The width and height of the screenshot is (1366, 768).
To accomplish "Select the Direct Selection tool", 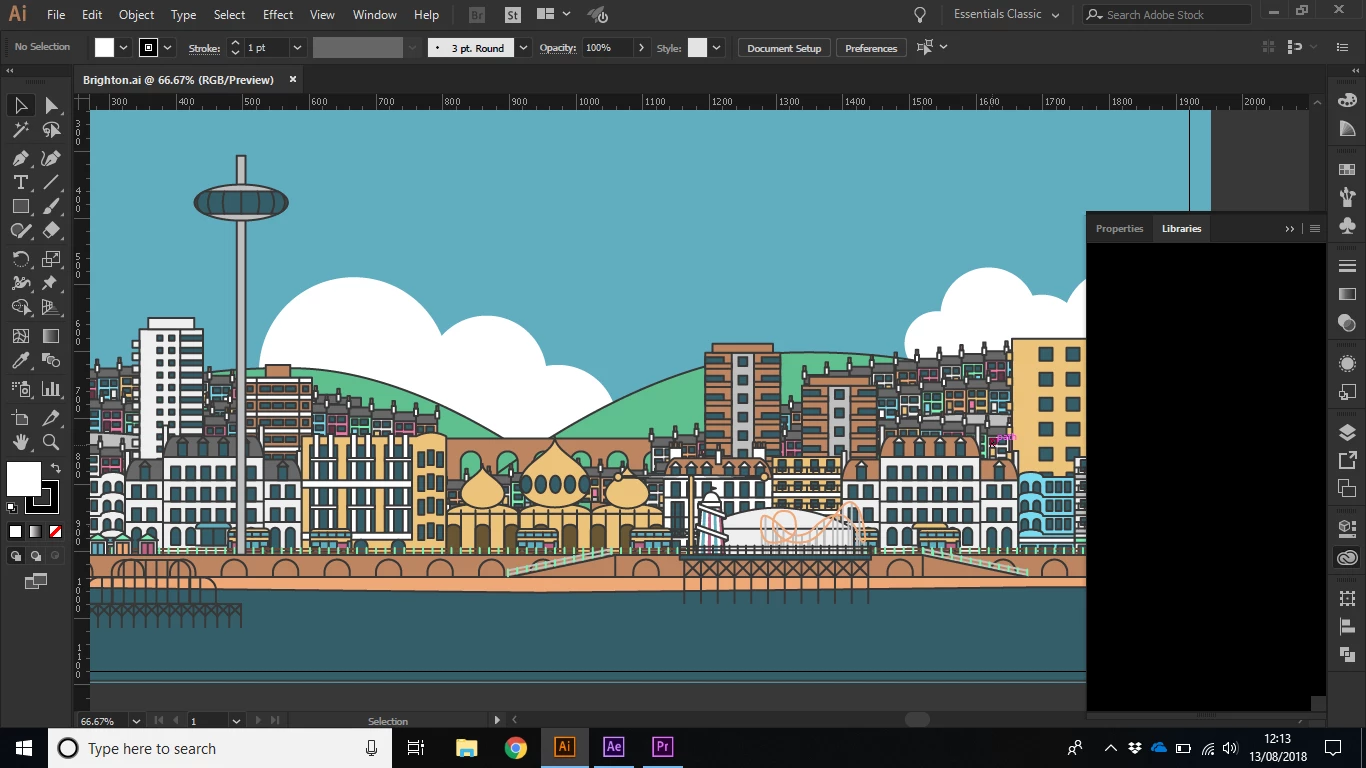I will [51, 105].
